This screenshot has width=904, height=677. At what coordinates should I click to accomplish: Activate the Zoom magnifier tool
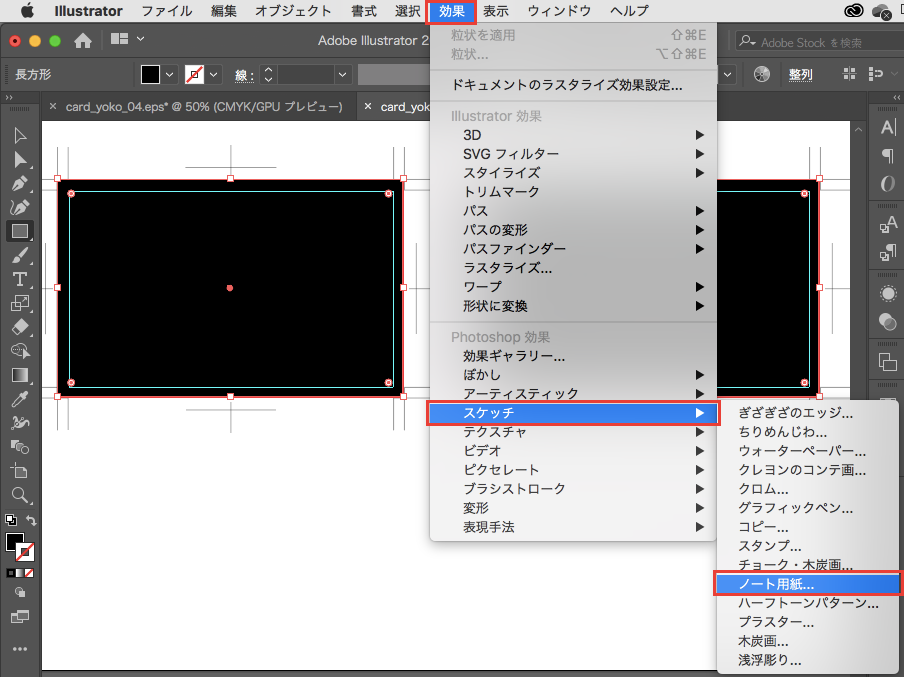click(19, 495)
